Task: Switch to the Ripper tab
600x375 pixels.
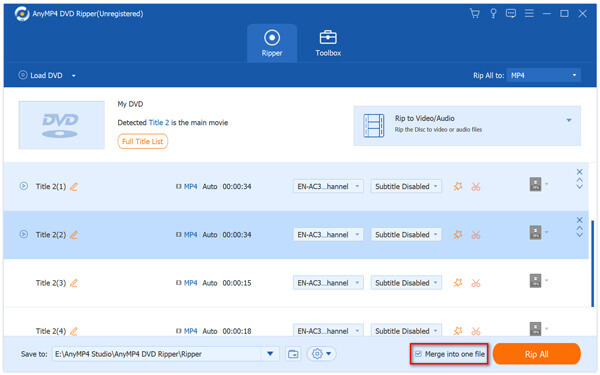Action: (272, 43)
